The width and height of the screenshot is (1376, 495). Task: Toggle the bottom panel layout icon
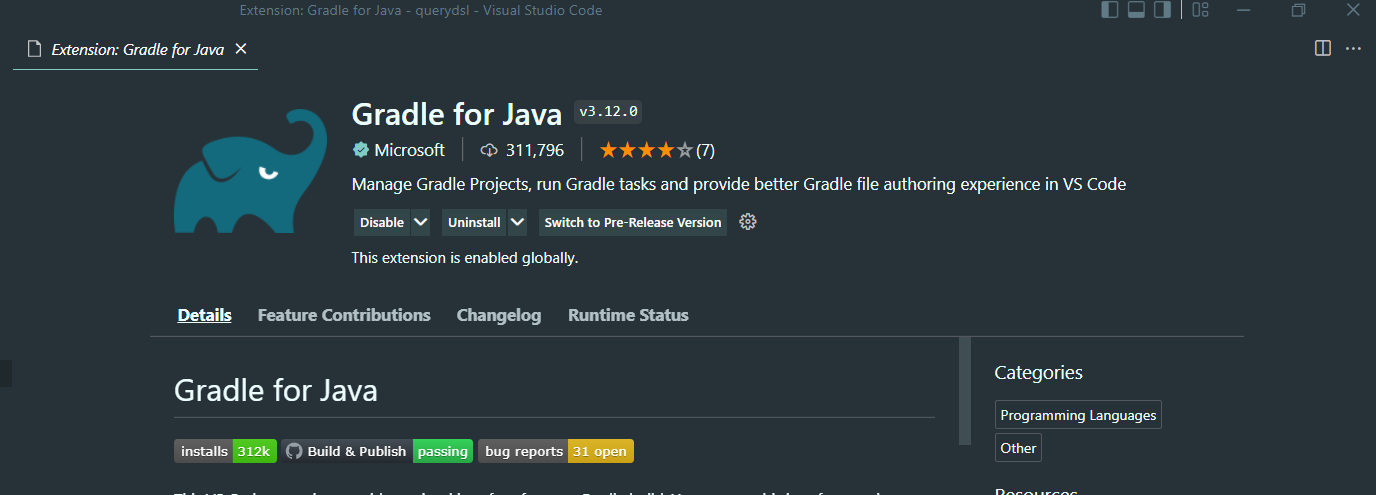point(1136,10)
